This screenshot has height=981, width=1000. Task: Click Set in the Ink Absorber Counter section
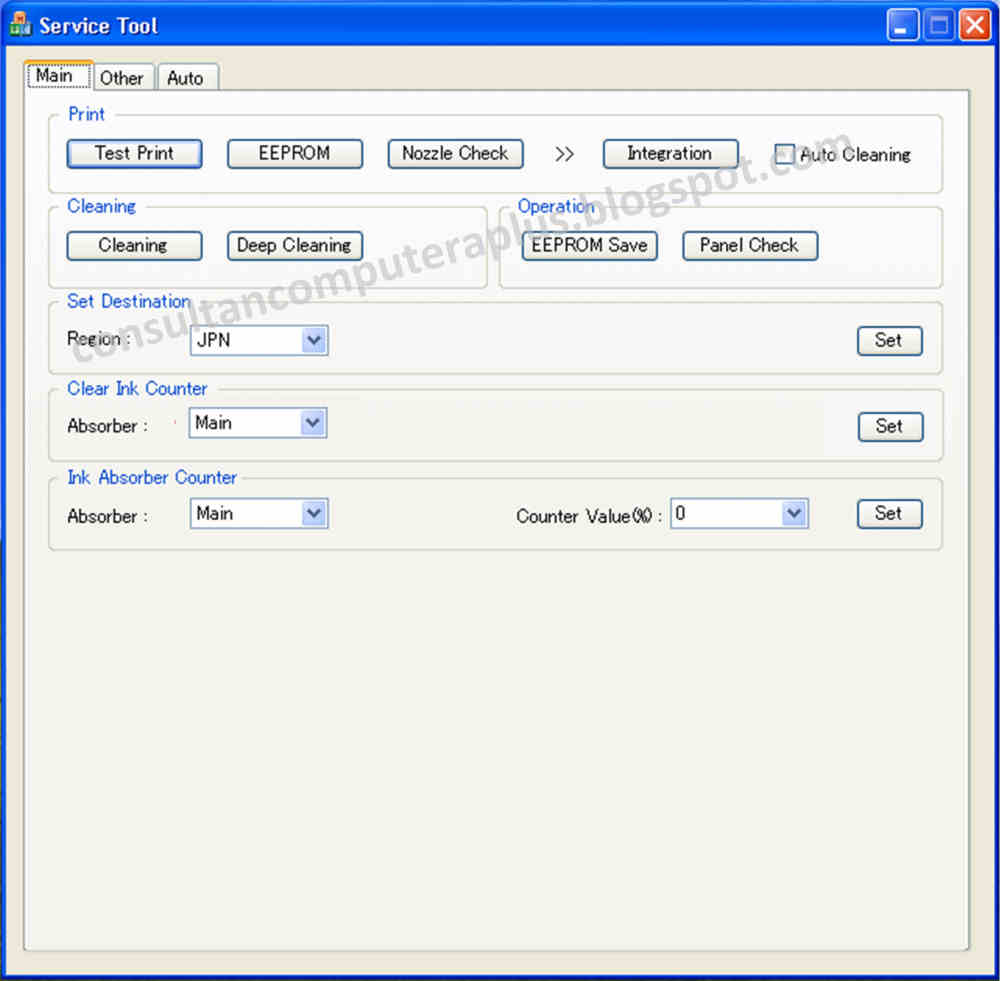coord(889,513)
